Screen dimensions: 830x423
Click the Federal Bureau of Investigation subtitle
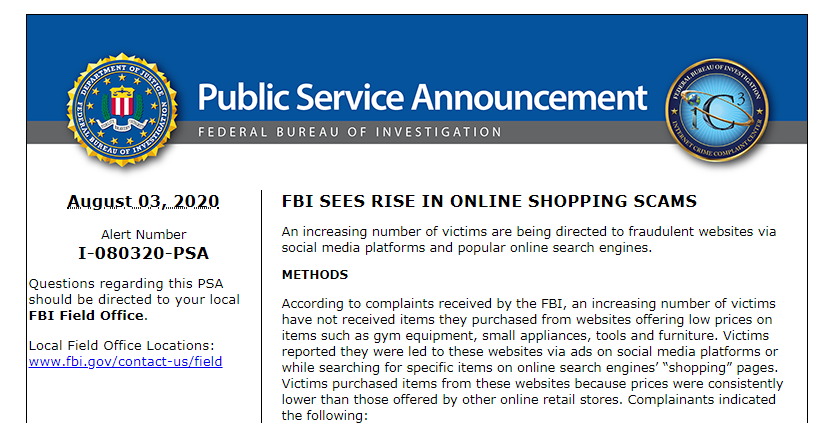pos(350,132)
